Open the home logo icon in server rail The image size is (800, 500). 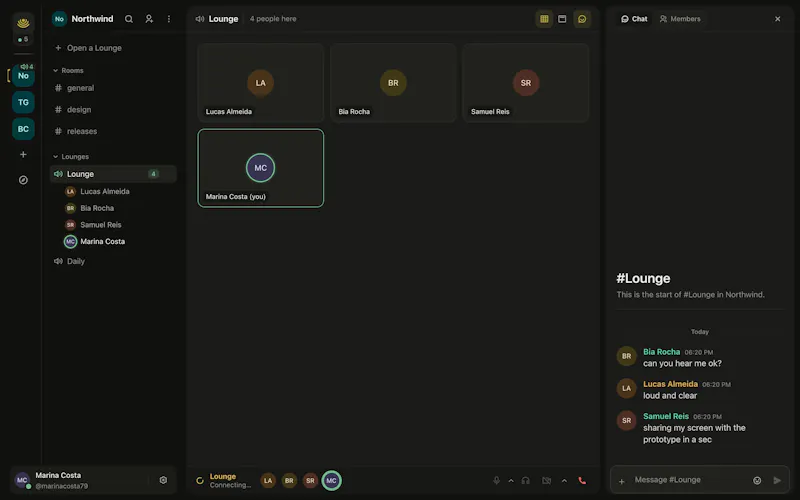tap(23, 23)
